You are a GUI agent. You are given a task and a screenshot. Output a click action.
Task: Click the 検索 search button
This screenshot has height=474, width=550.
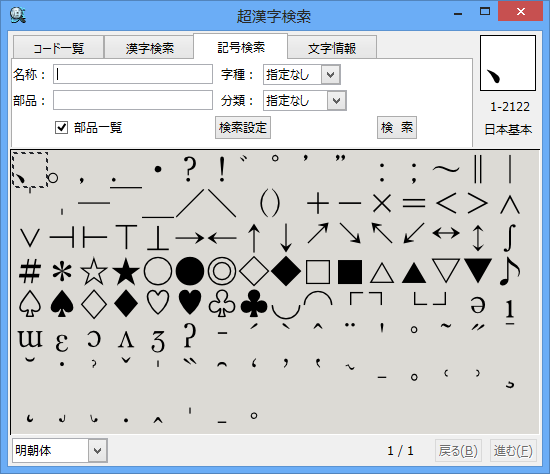pyautogui.click(x=397, y=127)
